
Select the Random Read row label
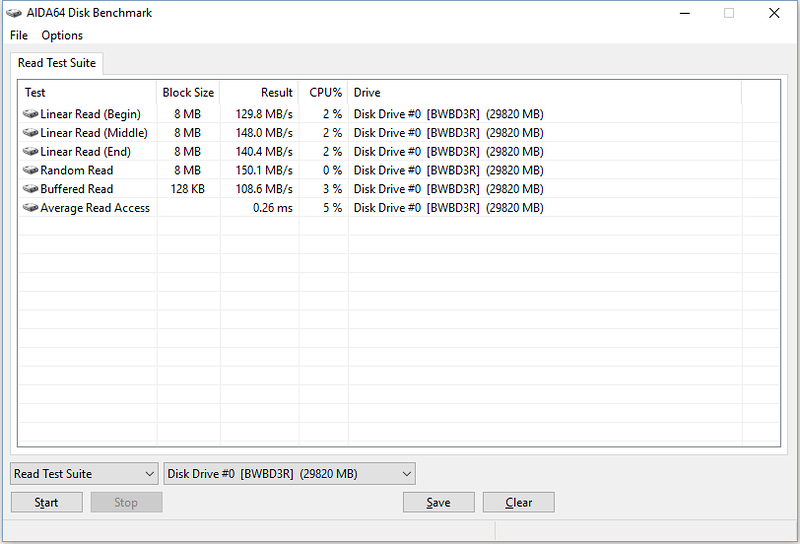(77, 170)
